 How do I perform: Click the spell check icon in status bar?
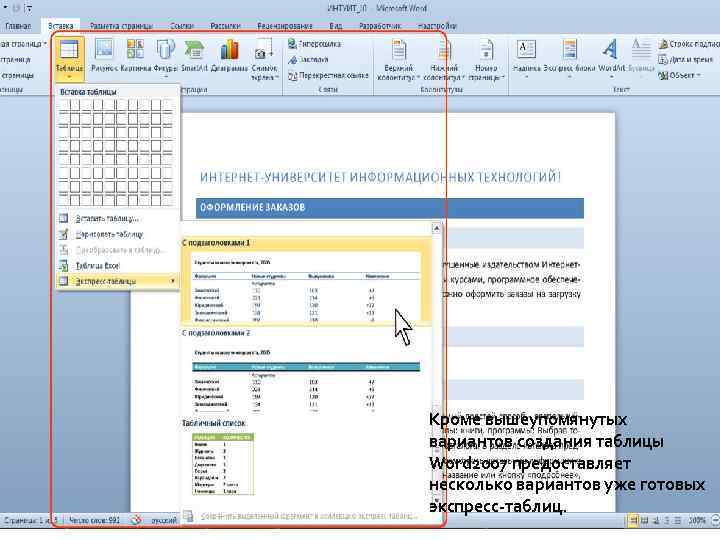click(136, 520)
